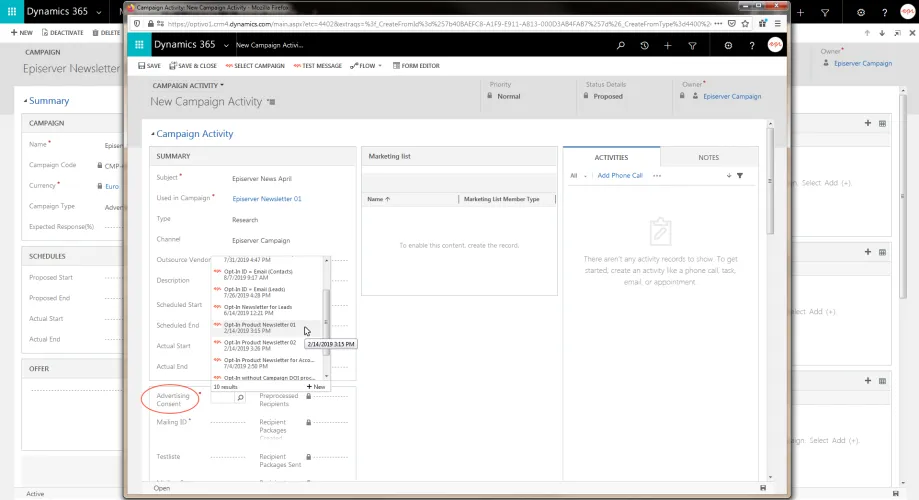Open Dynamics 365 dropdown chevron in front window
The height and width of the screenshot is (500, 919).
pos(226,45)
